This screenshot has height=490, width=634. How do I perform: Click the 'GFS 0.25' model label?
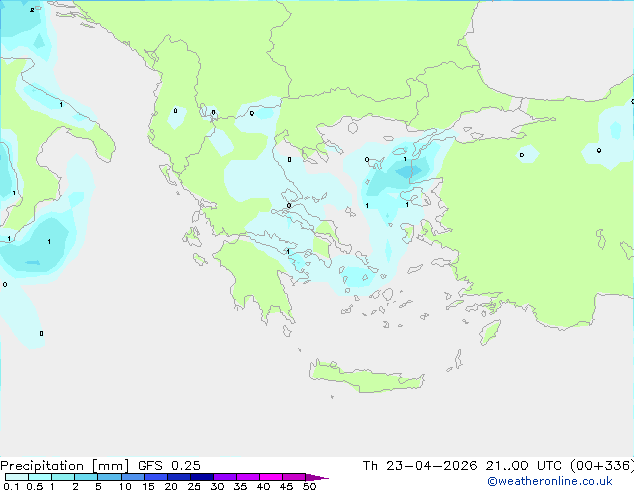pyautogui.click(x=169, y=466)
